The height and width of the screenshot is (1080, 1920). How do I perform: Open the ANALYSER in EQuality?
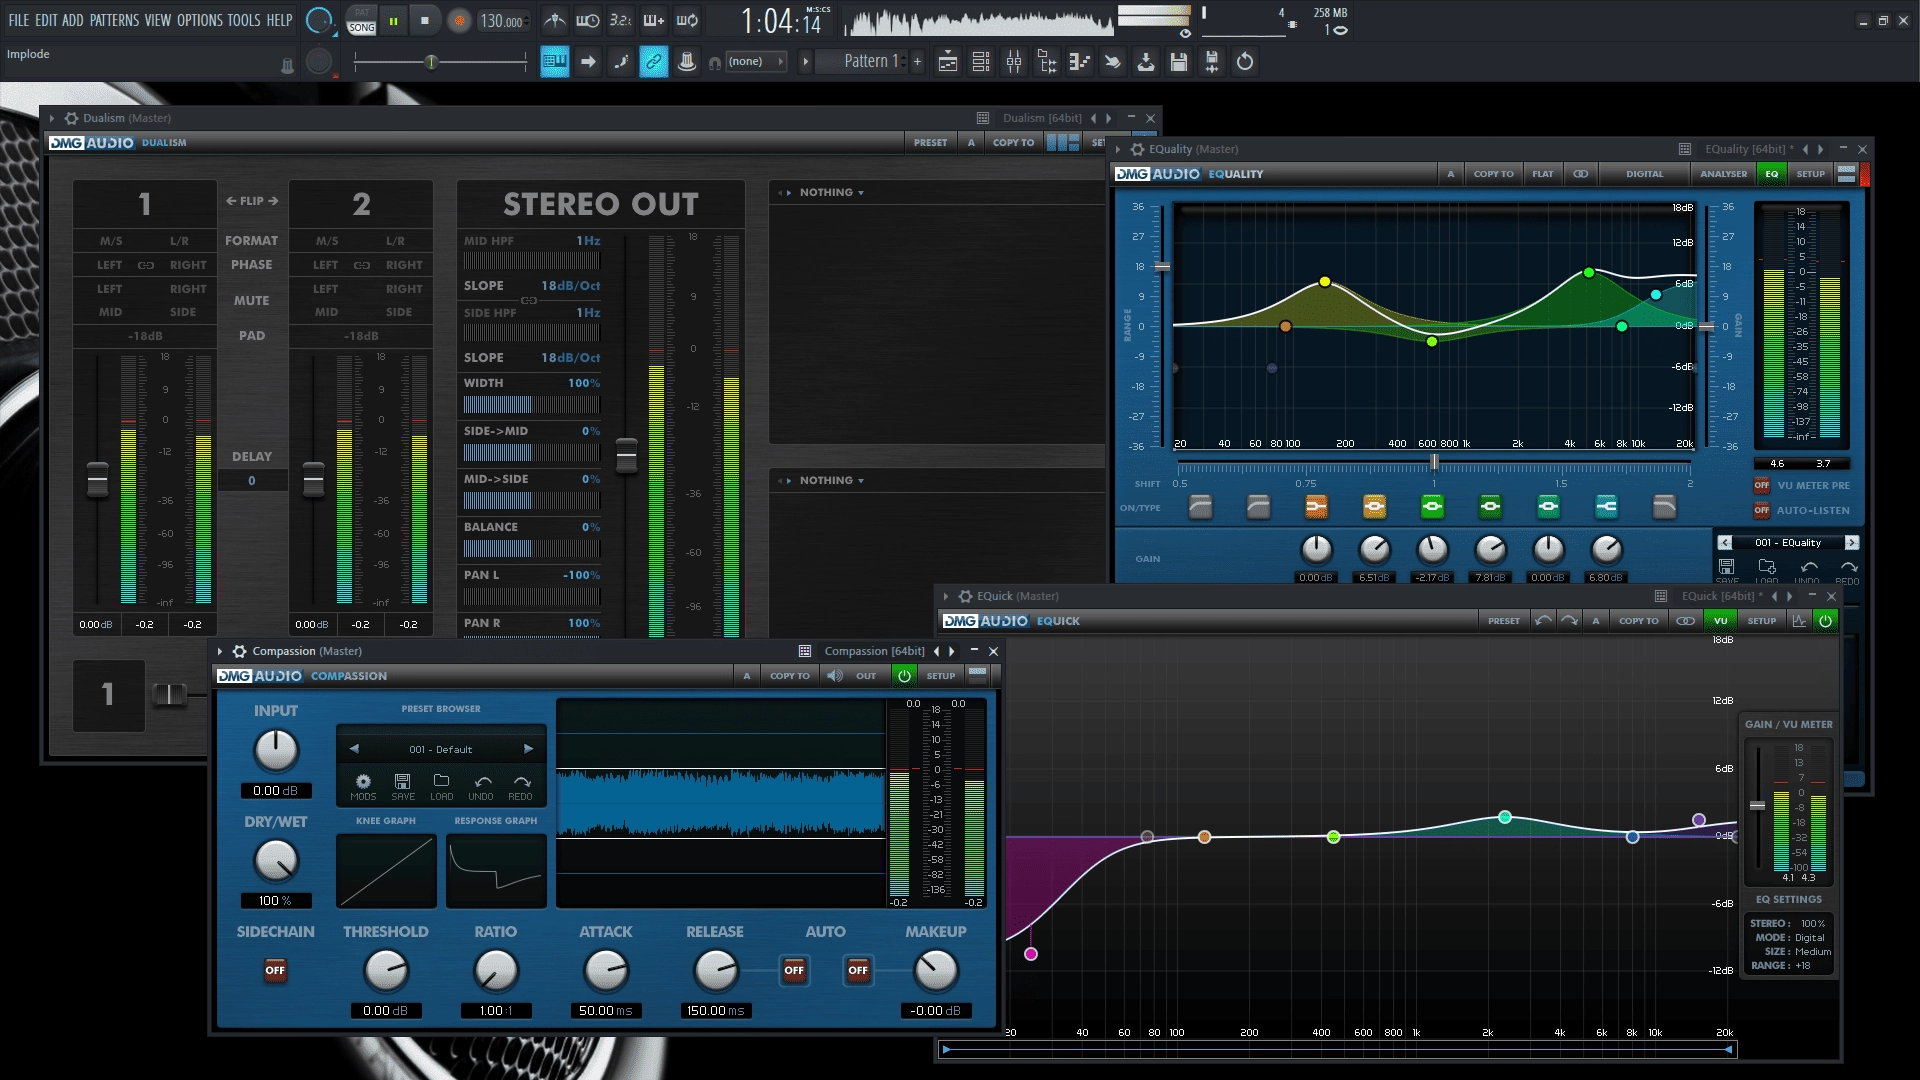1723,173
